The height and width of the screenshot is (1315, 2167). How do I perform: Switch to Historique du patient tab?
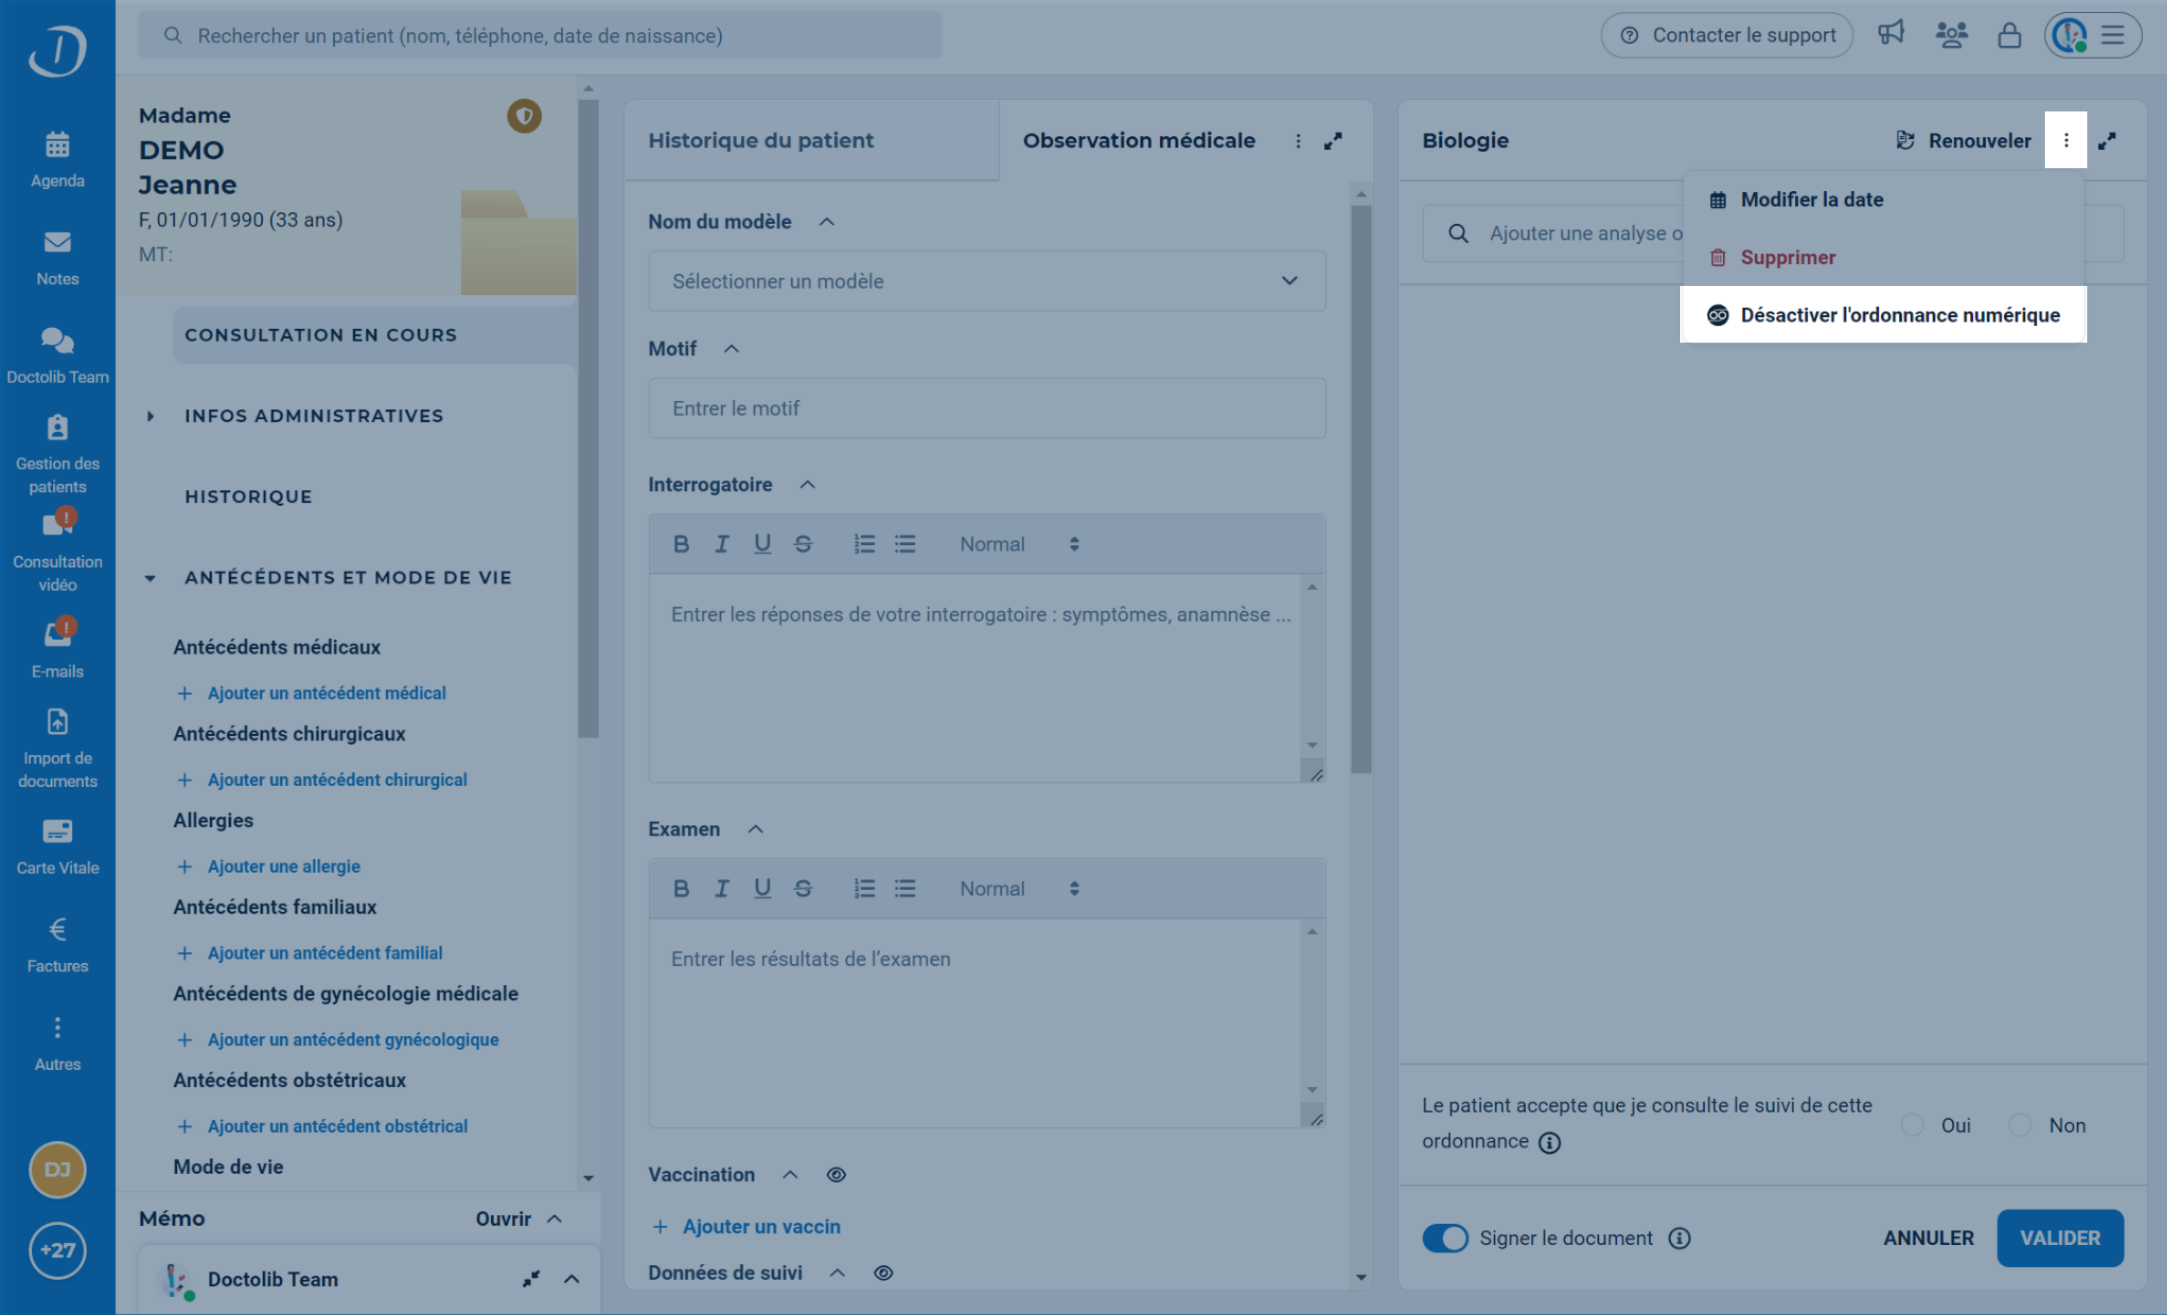(x=761, y=141)
